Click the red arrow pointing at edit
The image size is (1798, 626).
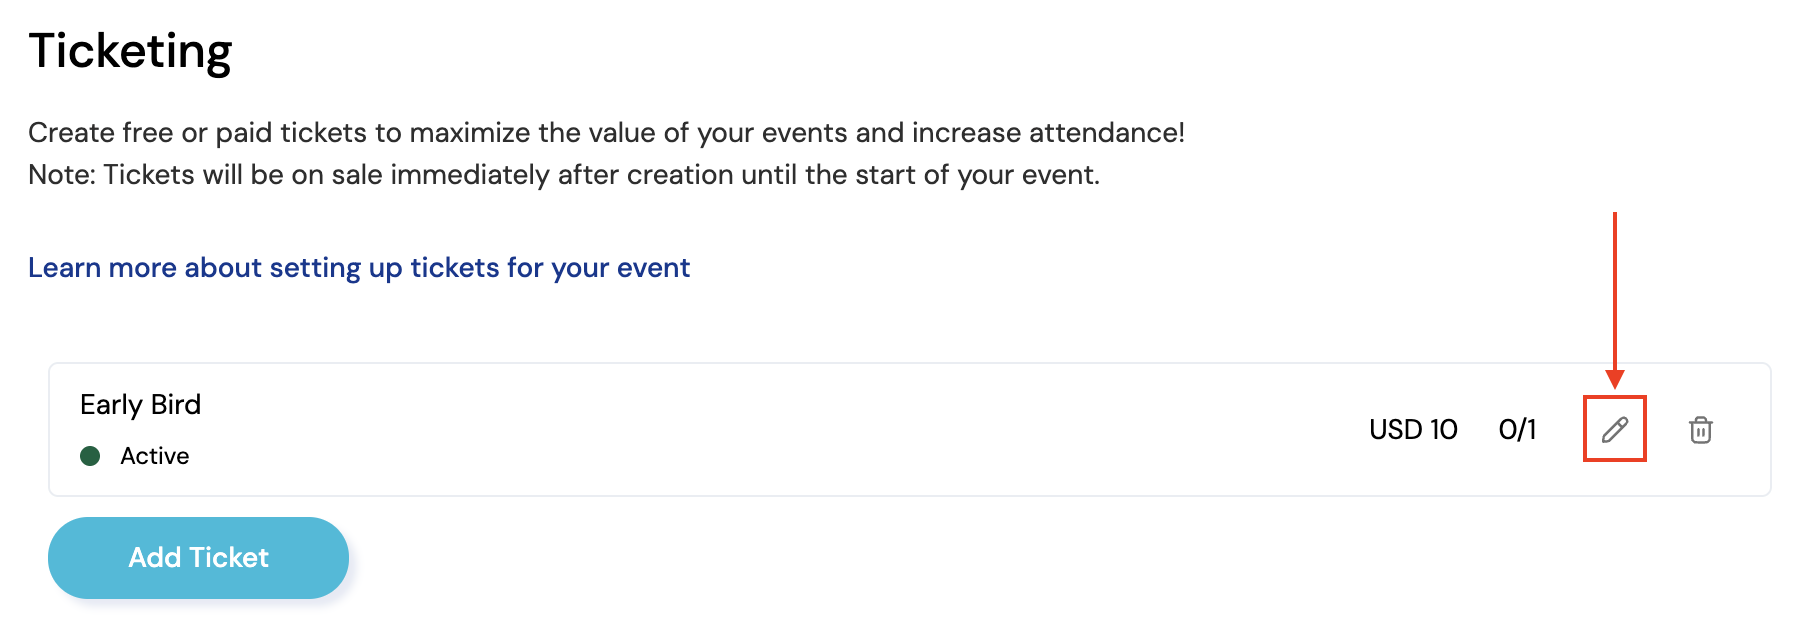point(1614,300)
